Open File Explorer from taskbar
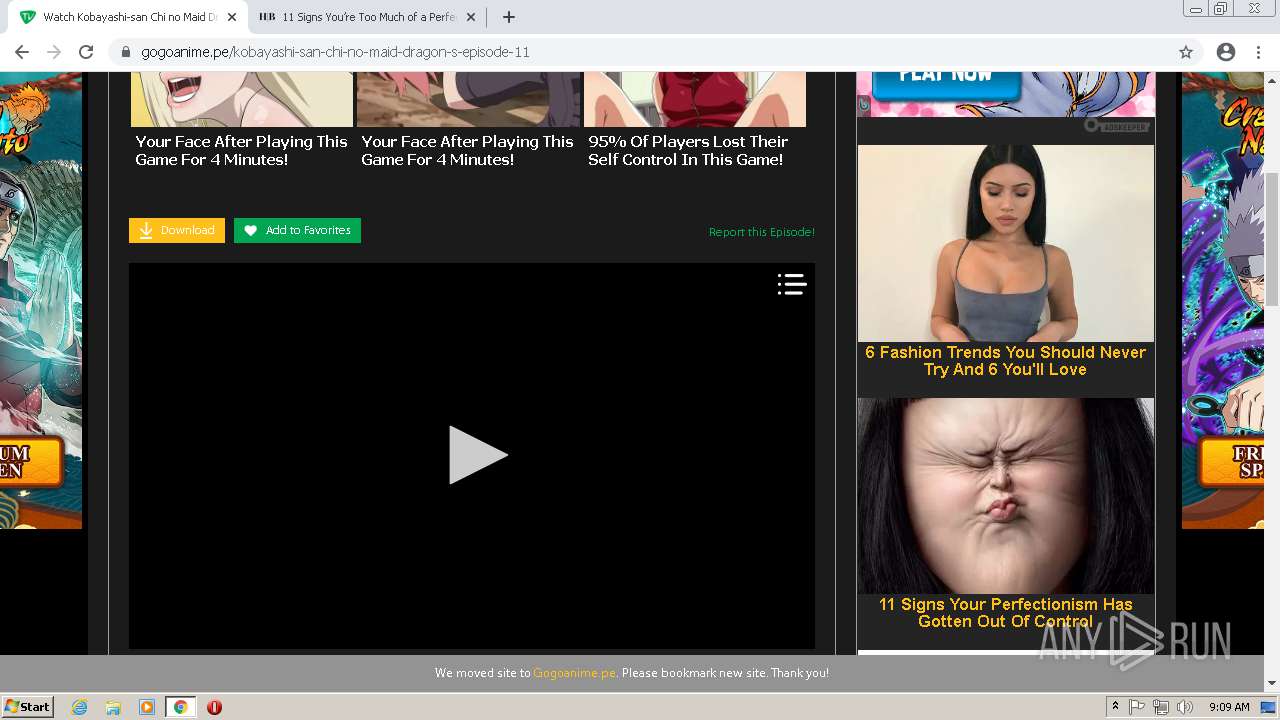This screenshot has width=1280, height=720. (113, 707)
